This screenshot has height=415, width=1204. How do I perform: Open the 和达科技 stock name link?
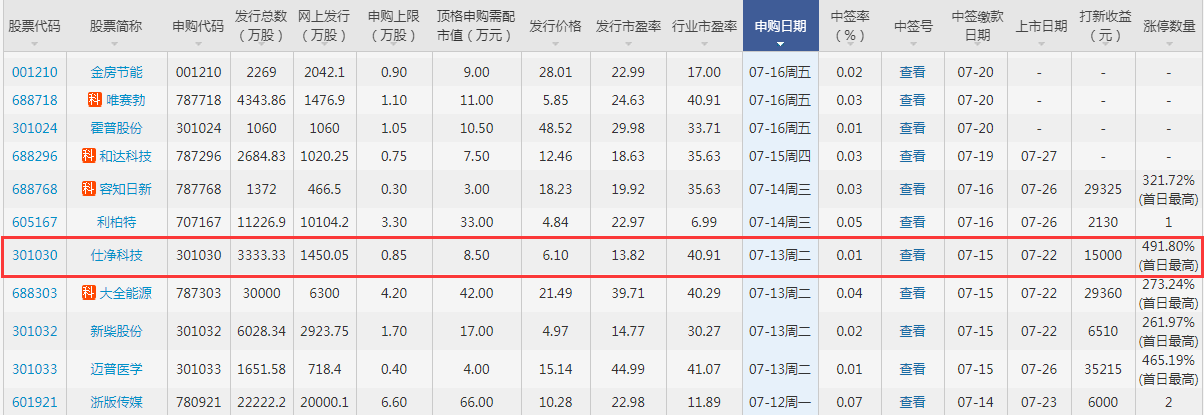coord(124,156)
